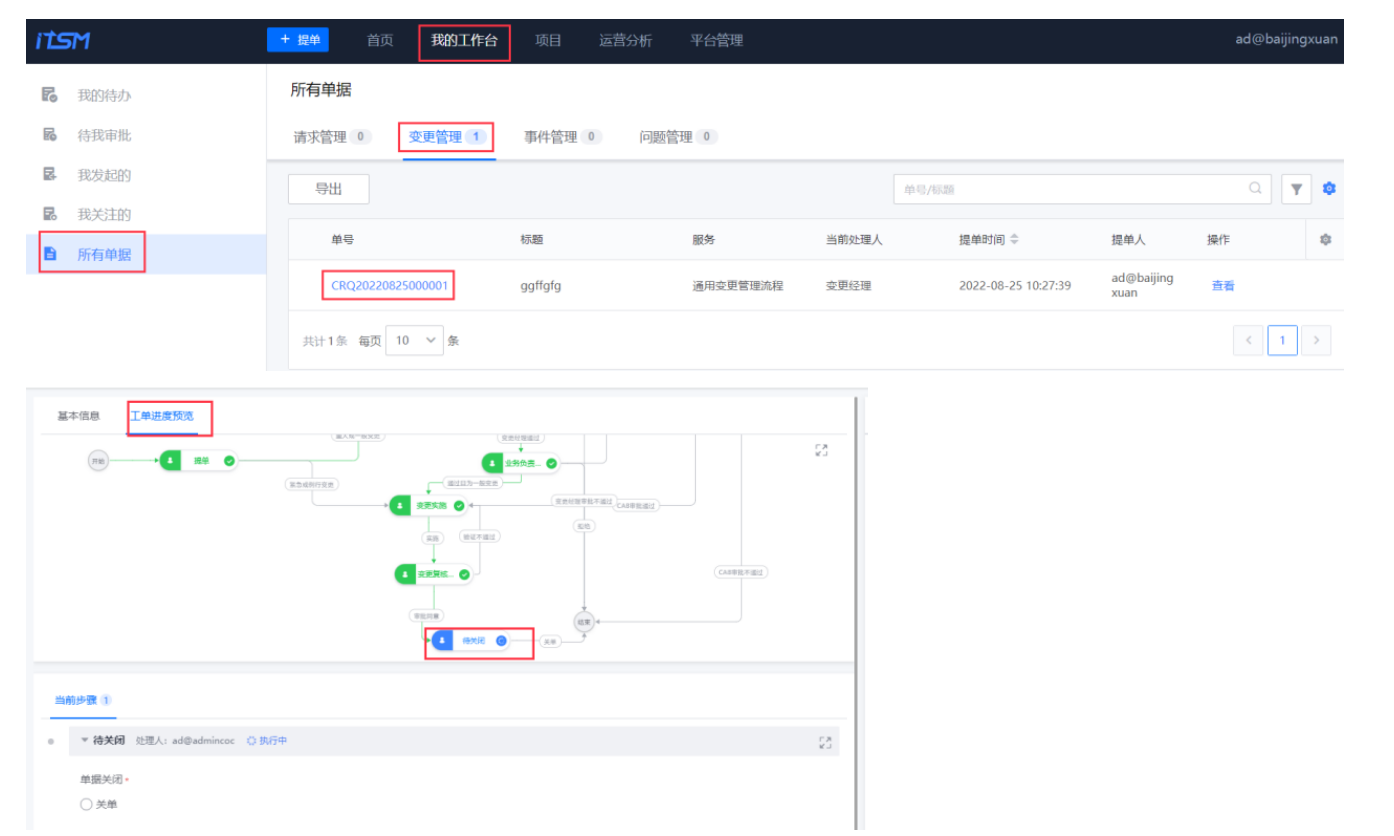Click the 提单 flow node
The height and width of the screenshot is (836, 1394).
[199, 460]
